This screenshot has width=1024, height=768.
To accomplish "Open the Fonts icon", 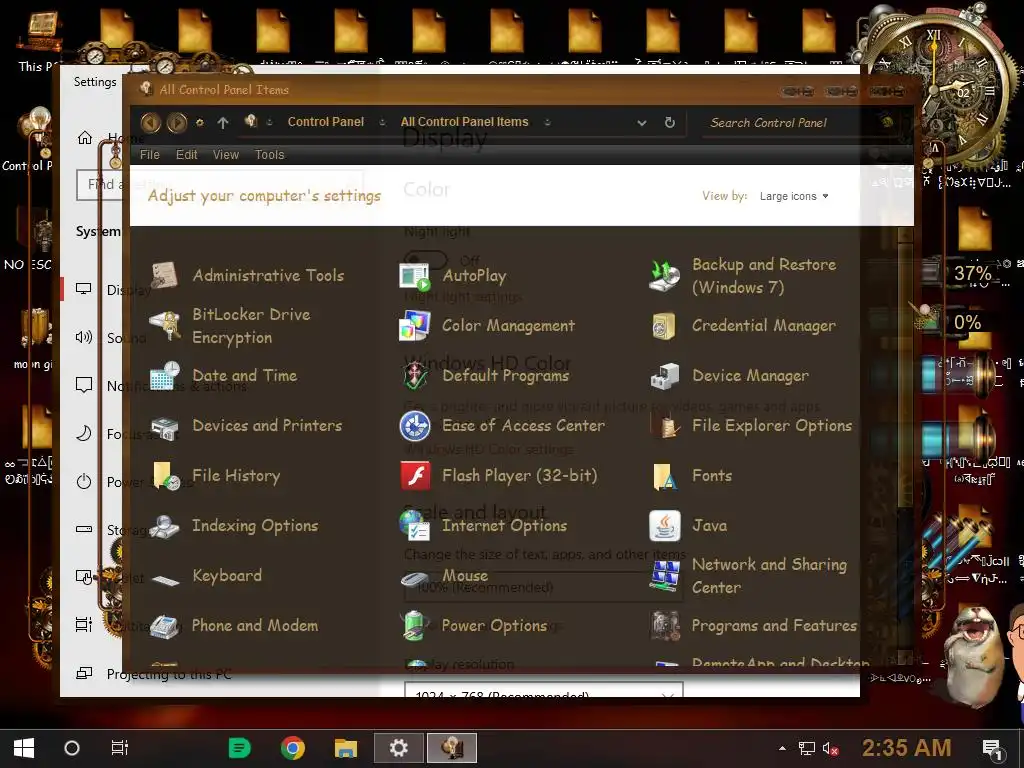I will tap(664, 475).
